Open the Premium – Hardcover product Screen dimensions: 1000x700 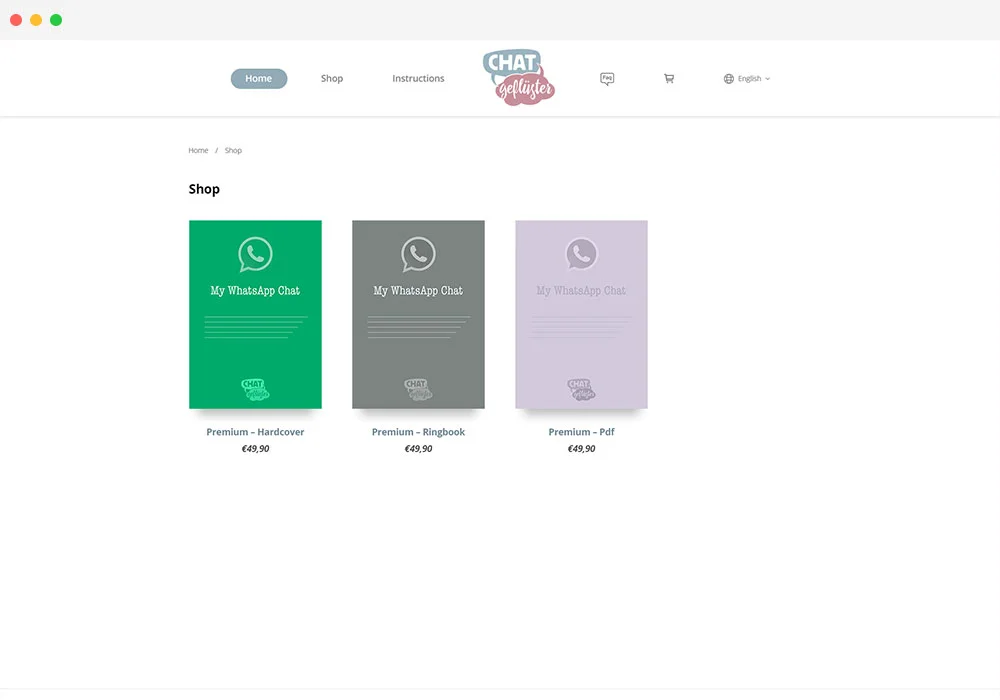(255, 431)
